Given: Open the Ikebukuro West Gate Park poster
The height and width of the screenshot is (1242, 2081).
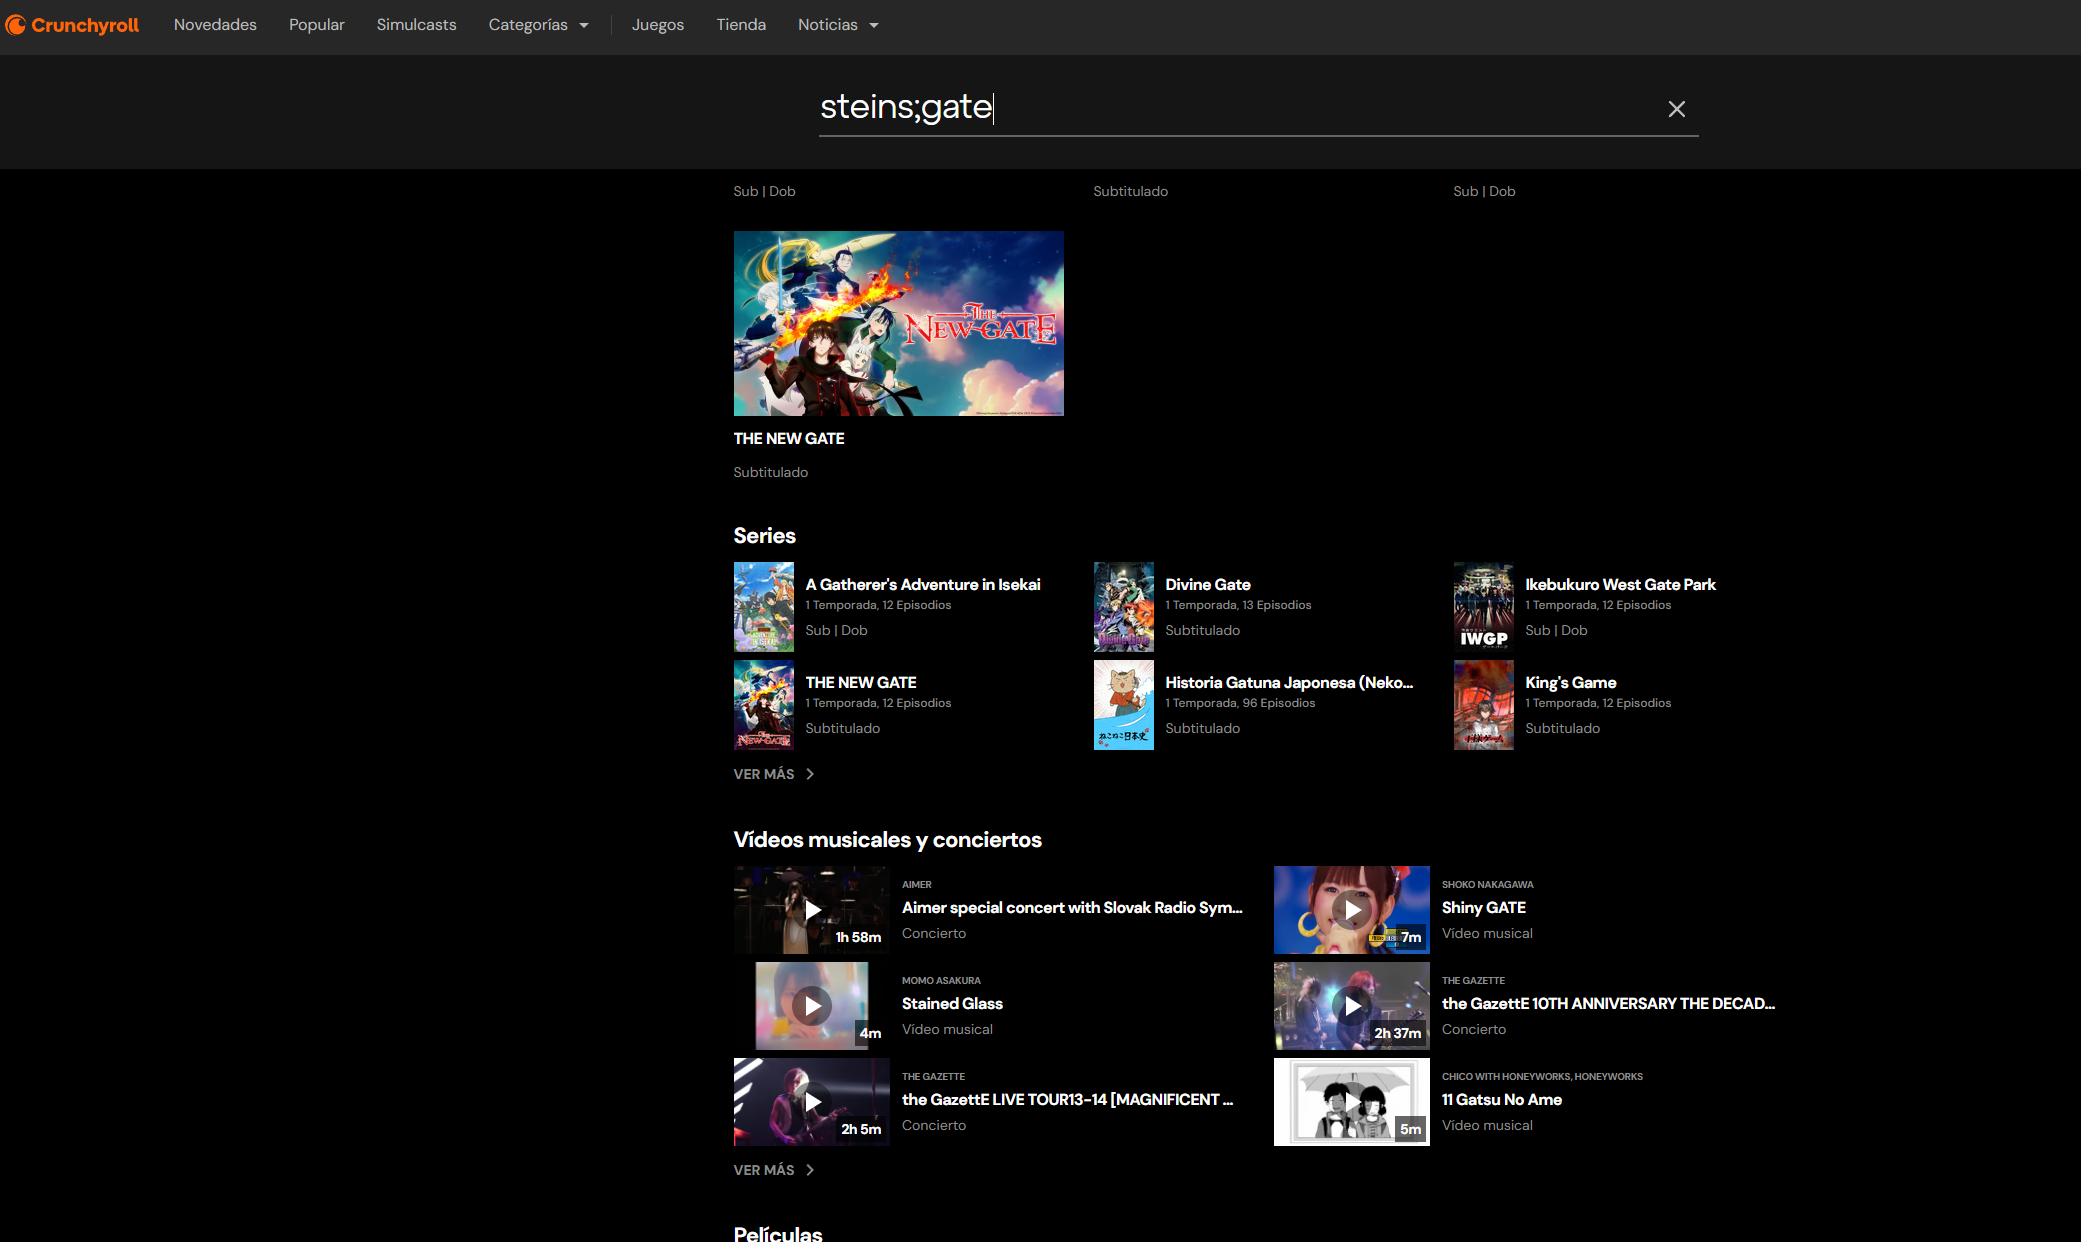Looking at the screenshot, I should click(1484, 607).
